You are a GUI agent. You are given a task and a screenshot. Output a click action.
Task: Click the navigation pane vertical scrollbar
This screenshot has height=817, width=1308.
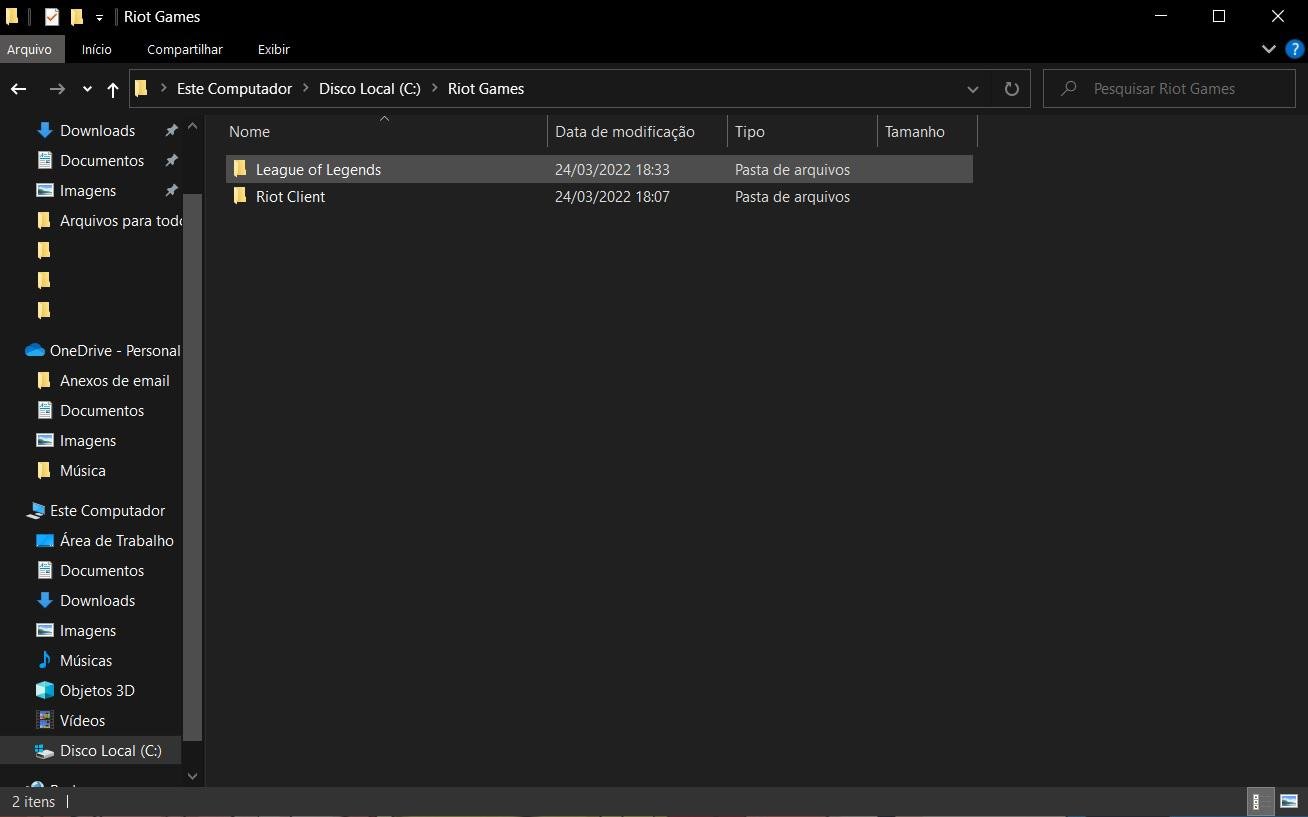point(193,466)
